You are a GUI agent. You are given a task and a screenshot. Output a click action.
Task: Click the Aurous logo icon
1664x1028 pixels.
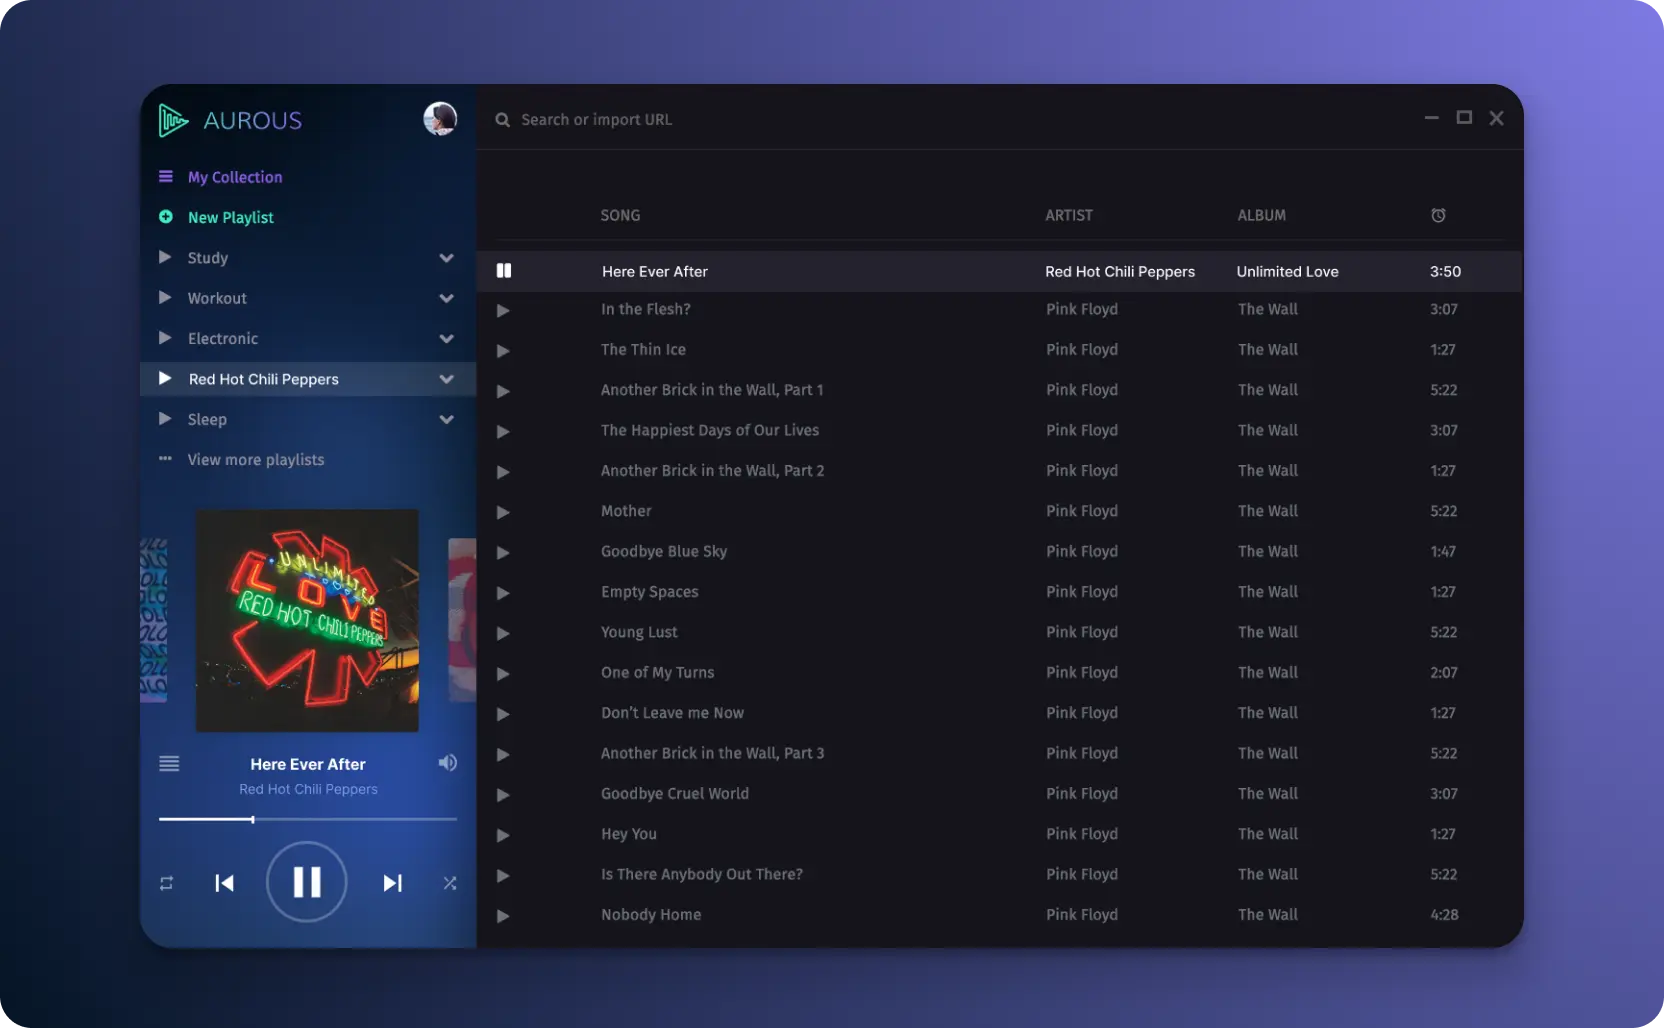pos(172,119)
